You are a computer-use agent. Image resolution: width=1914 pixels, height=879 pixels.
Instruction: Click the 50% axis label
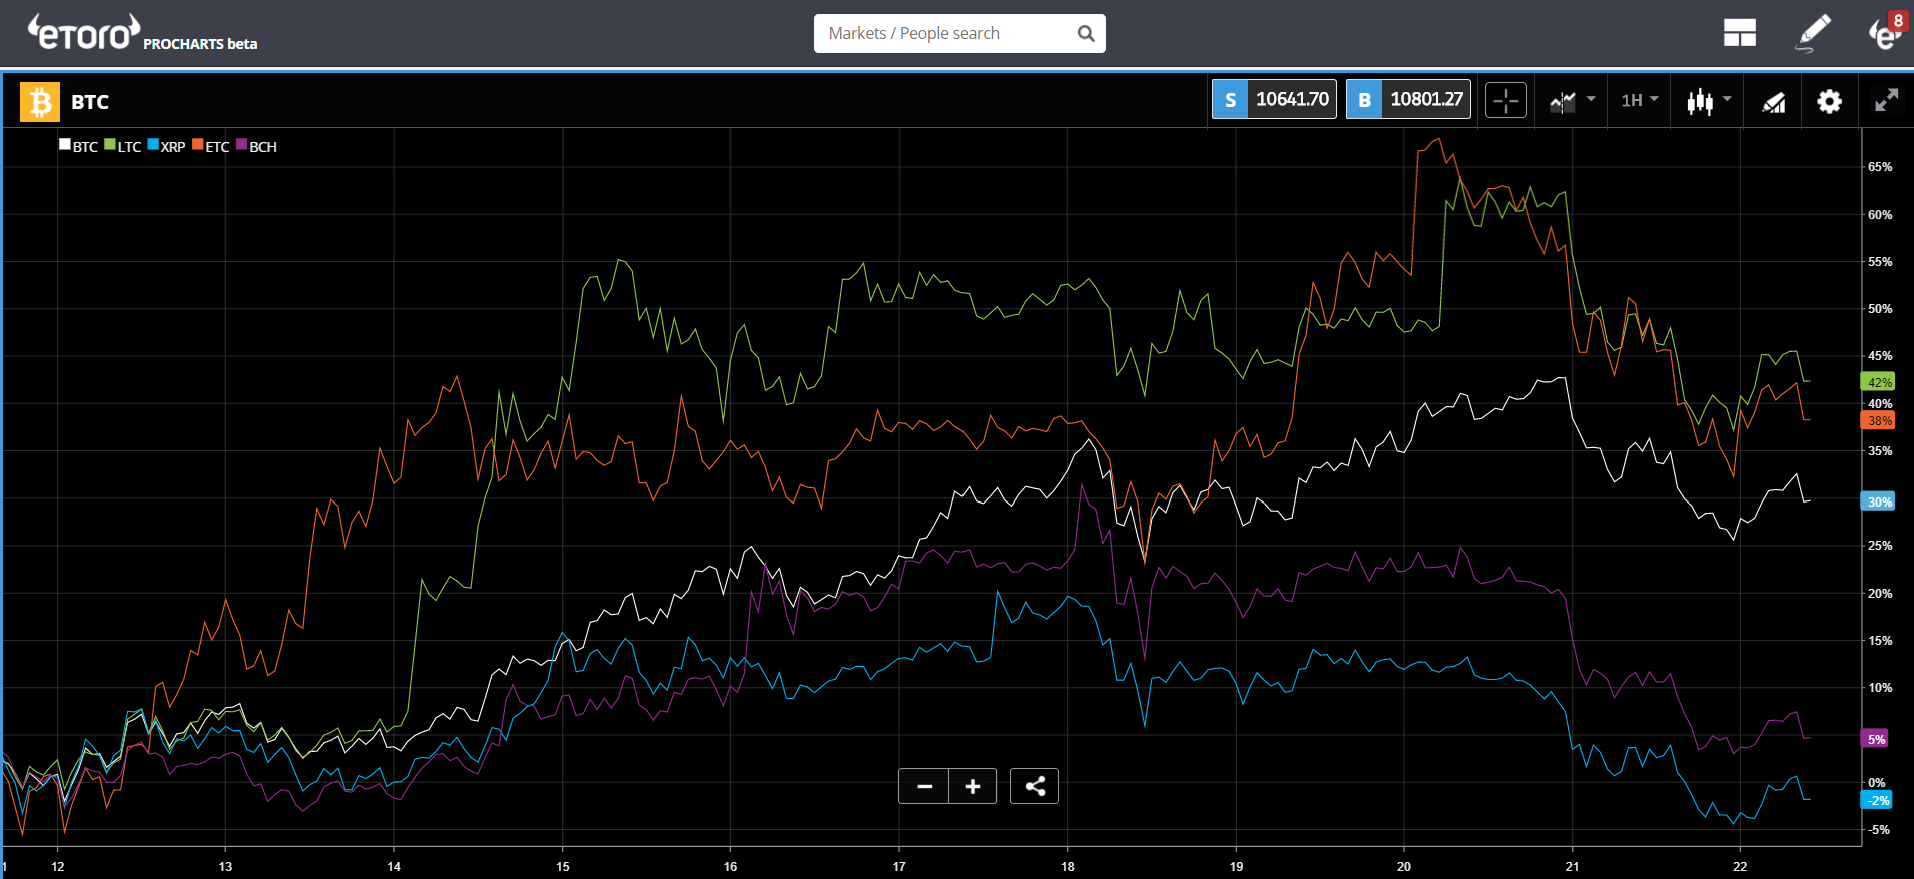click(1880, 309)
